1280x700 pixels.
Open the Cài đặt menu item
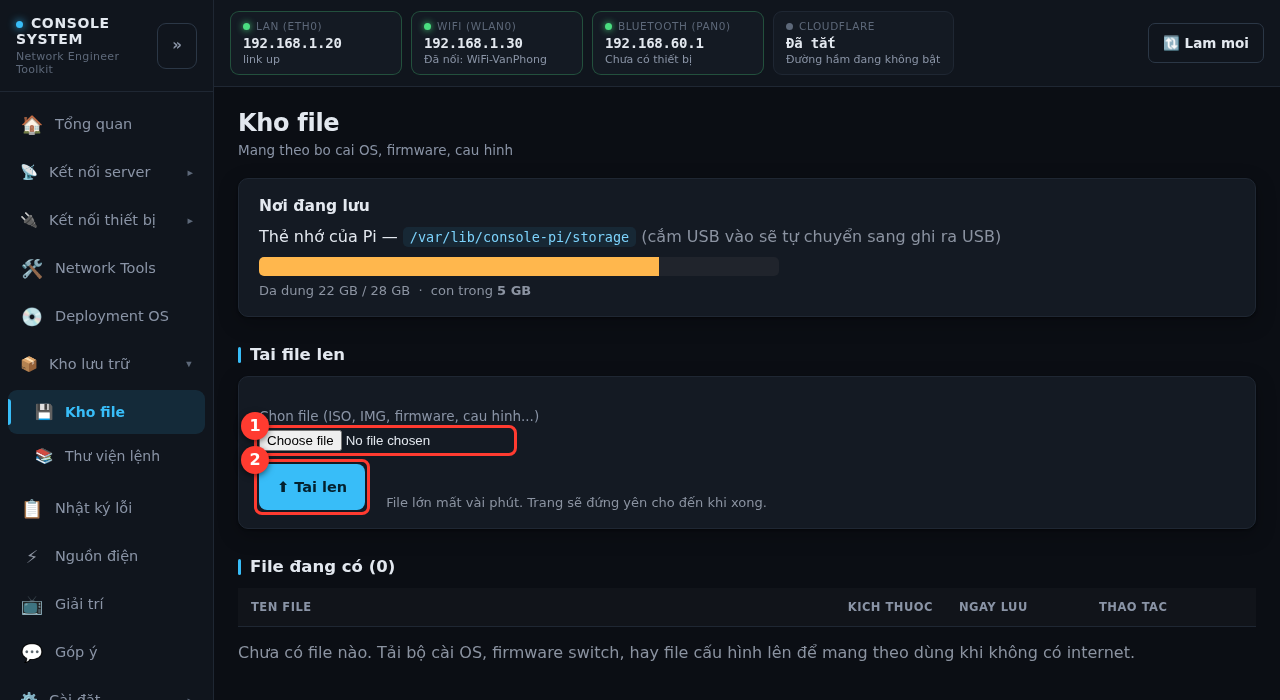coord(106,692)
